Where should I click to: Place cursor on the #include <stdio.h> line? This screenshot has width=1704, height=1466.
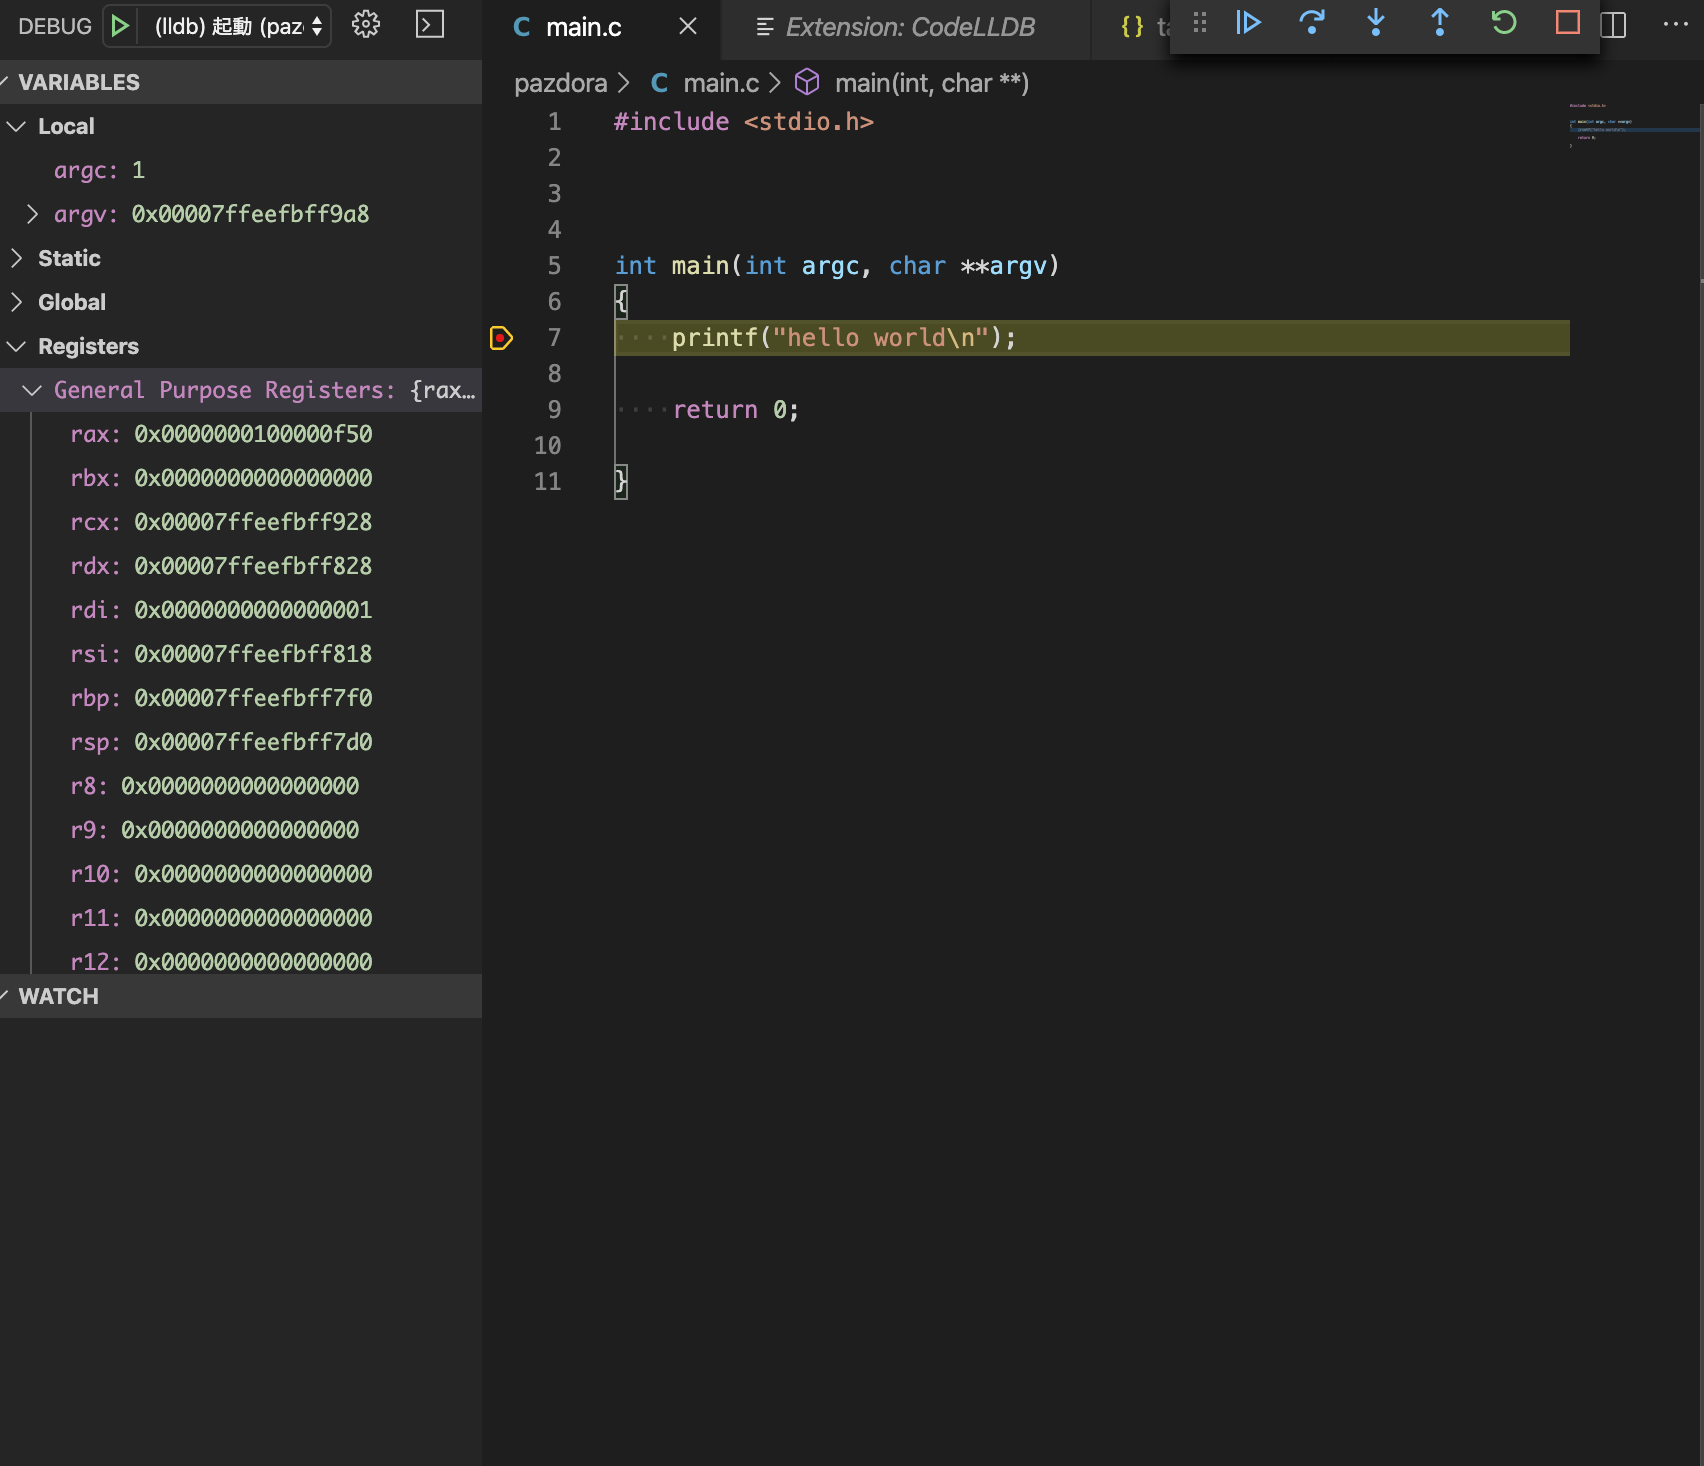point(743,122)
